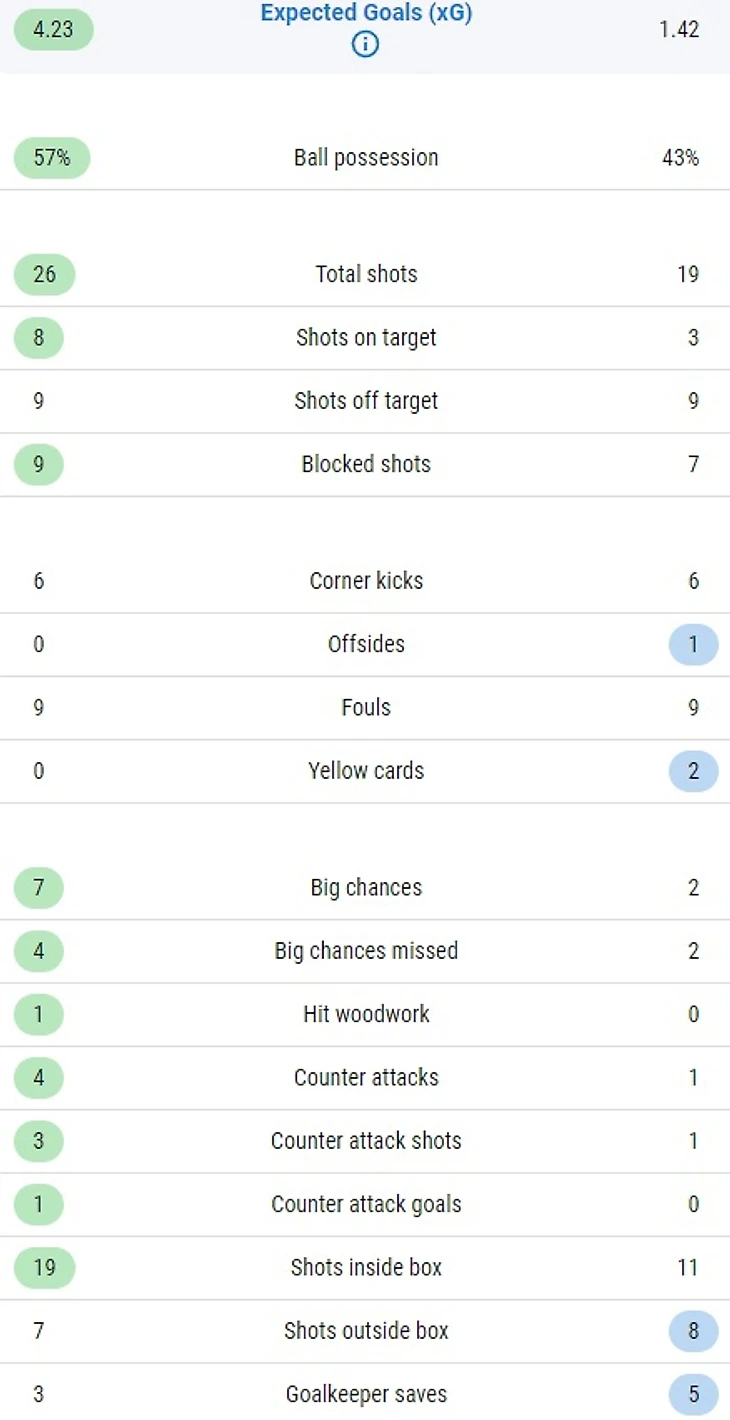
Task: Select the Total shots row label
Action: point(366,274)
